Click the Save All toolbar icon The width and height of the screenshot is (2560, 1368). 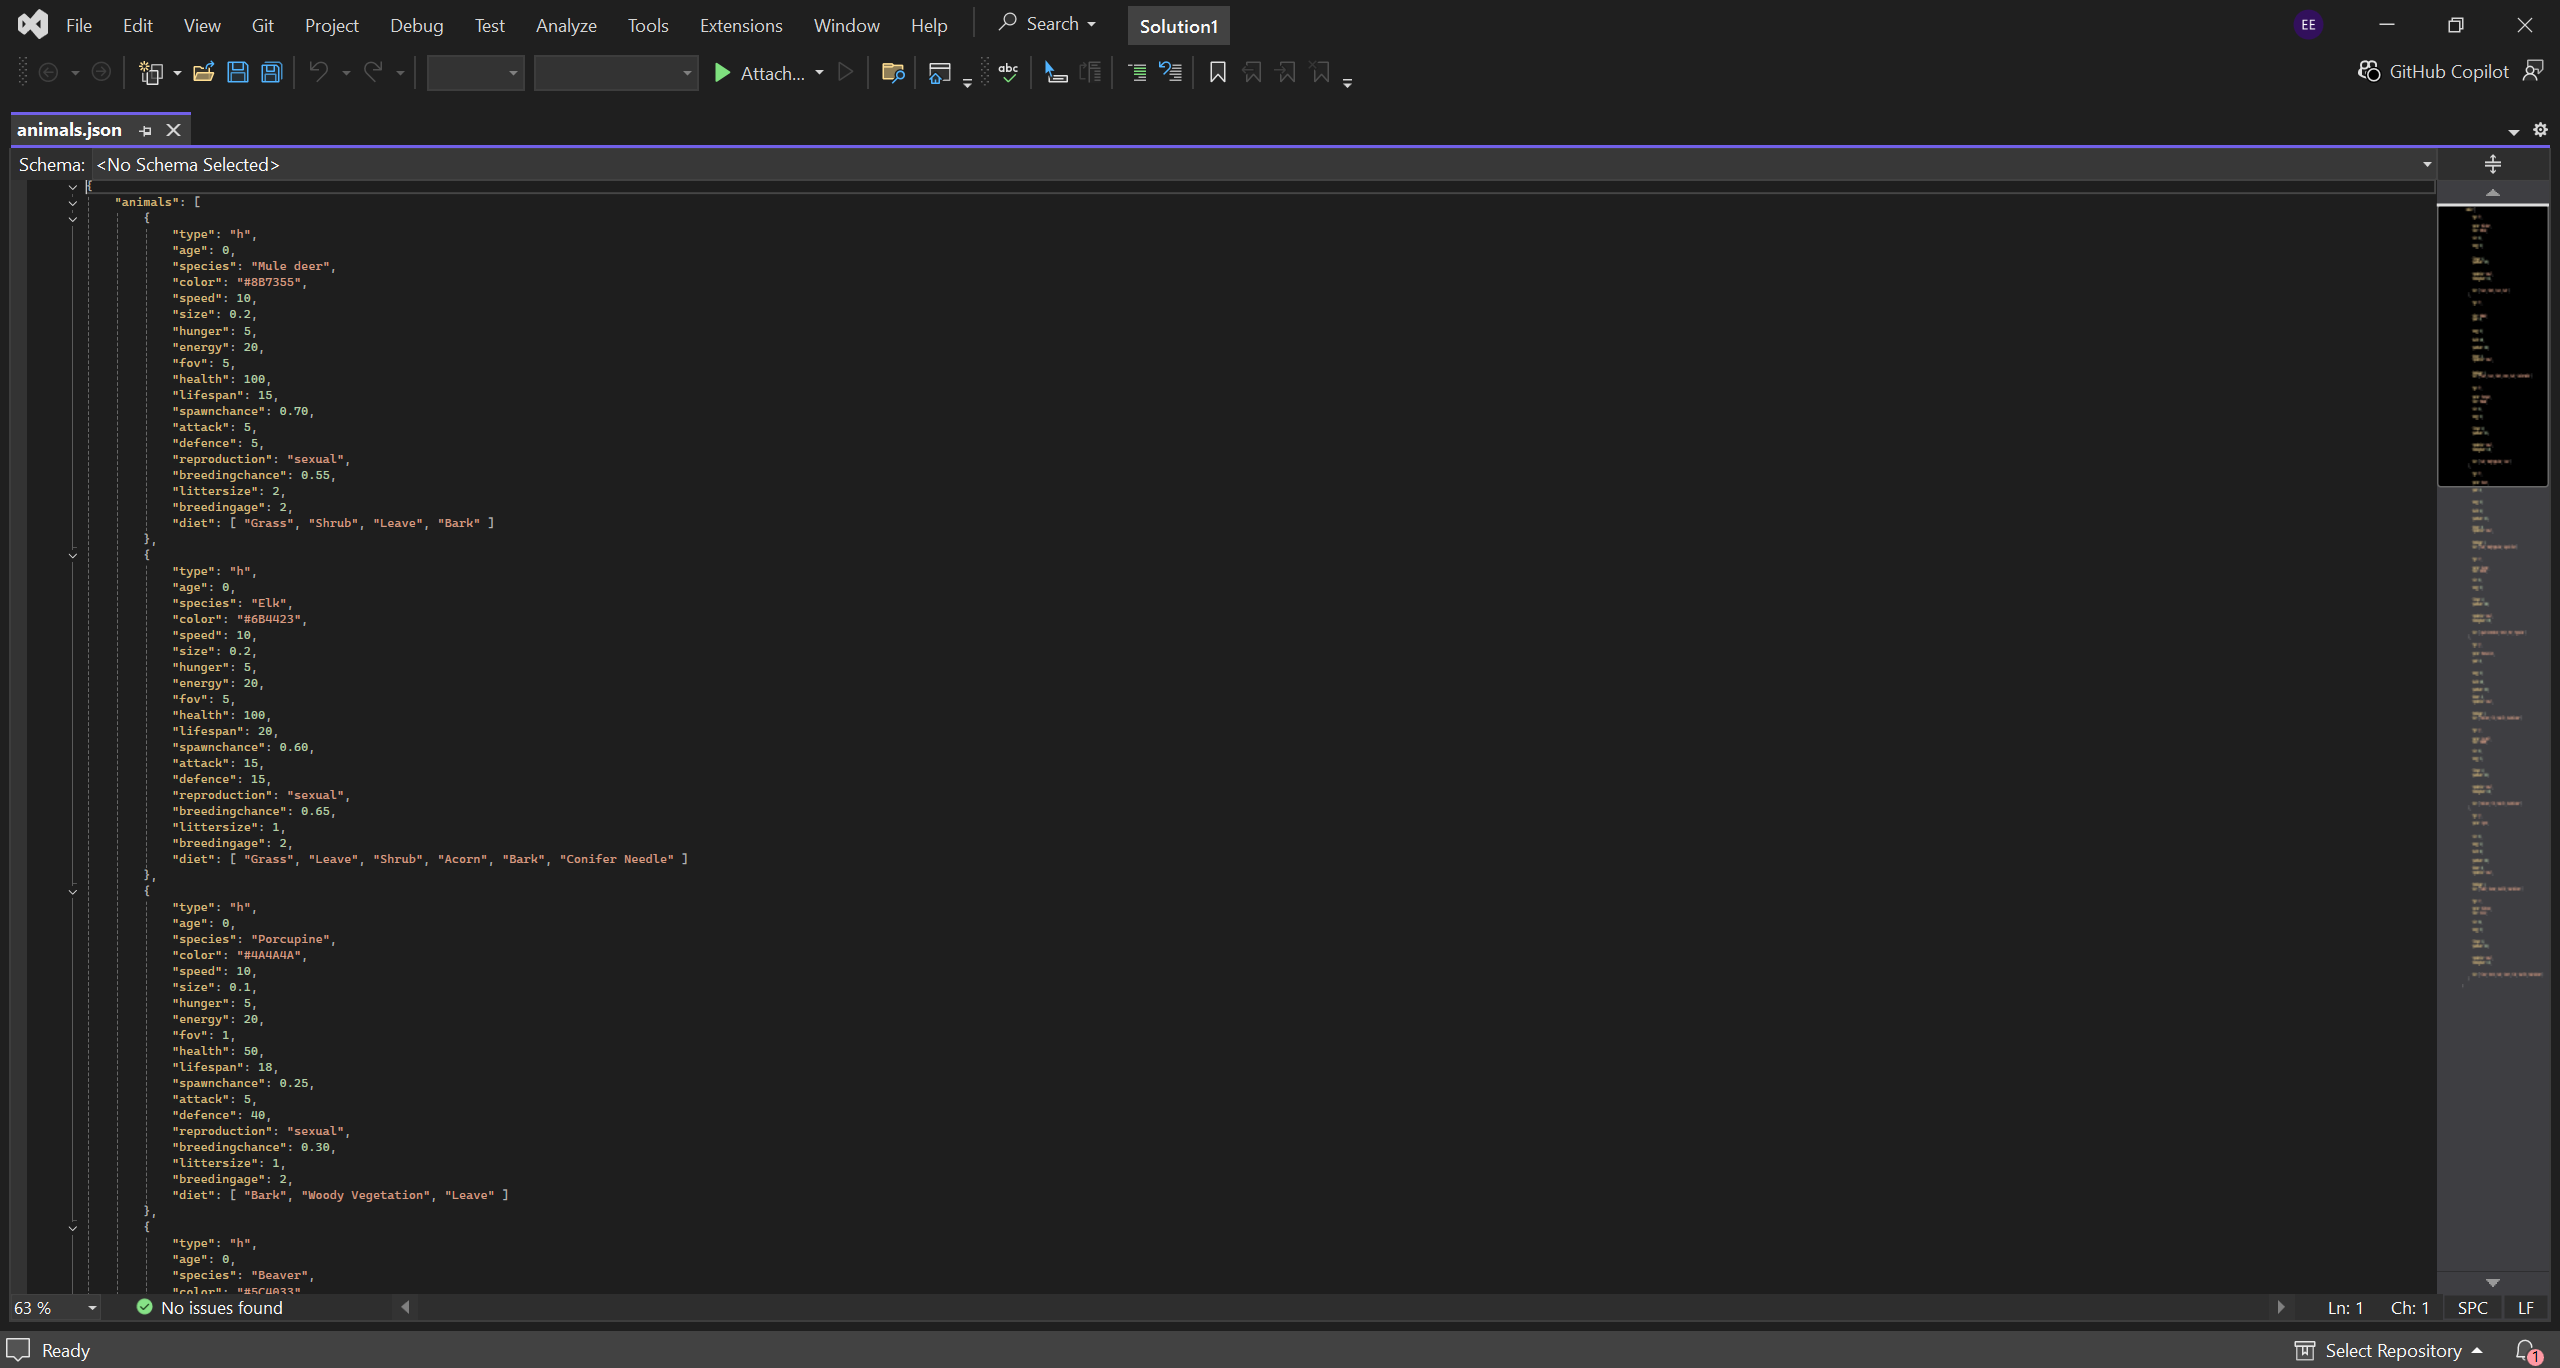271,72
